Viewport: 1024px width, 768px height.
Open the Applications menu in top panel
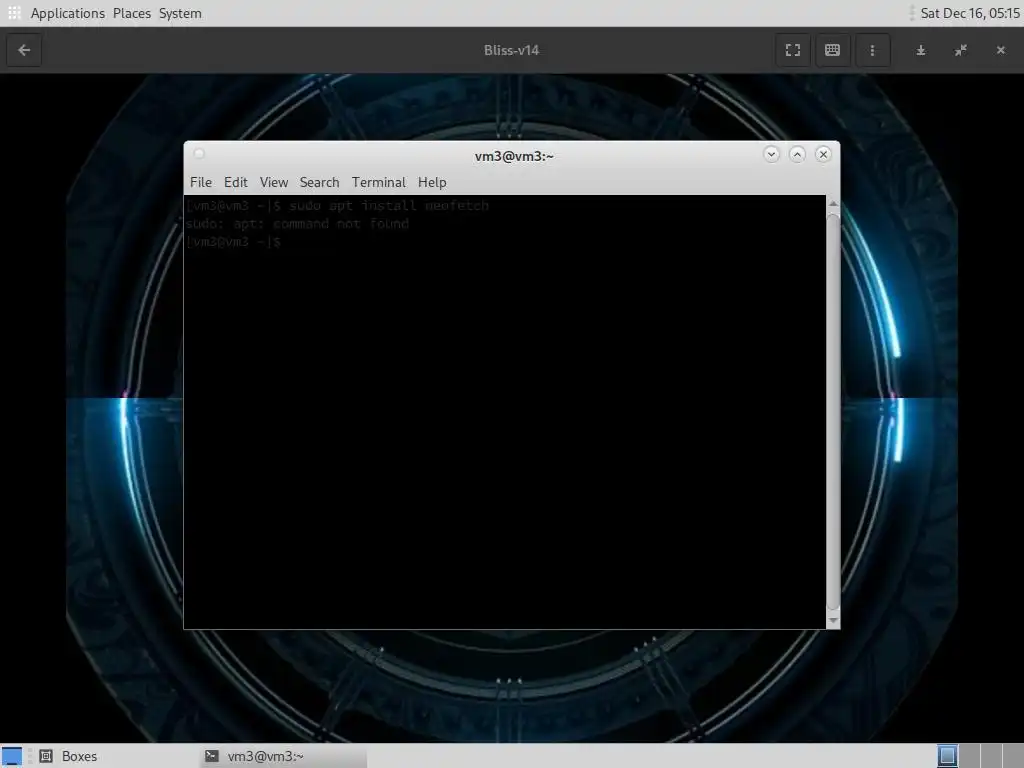pos(67,13)
